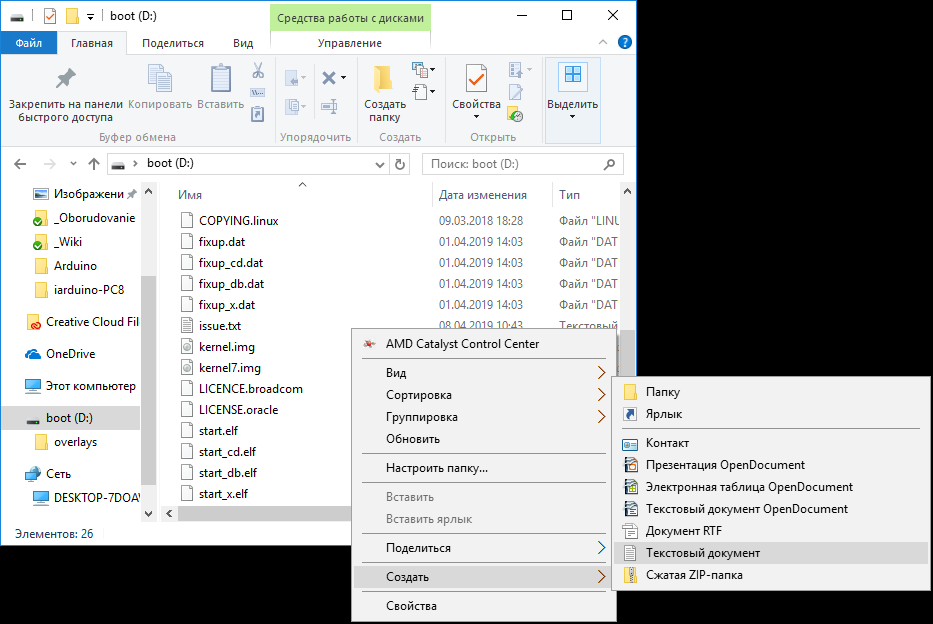Click the New item icon

[x=420, y=70]
